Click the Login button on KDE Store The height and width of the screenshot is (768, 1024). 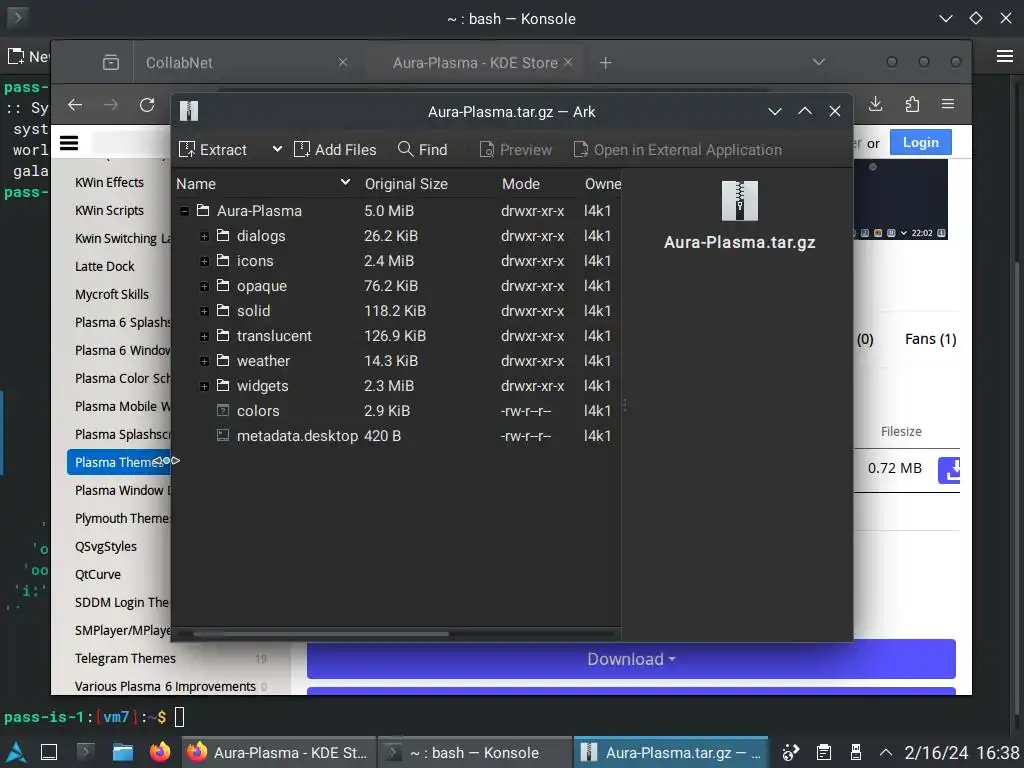[921, 142]
